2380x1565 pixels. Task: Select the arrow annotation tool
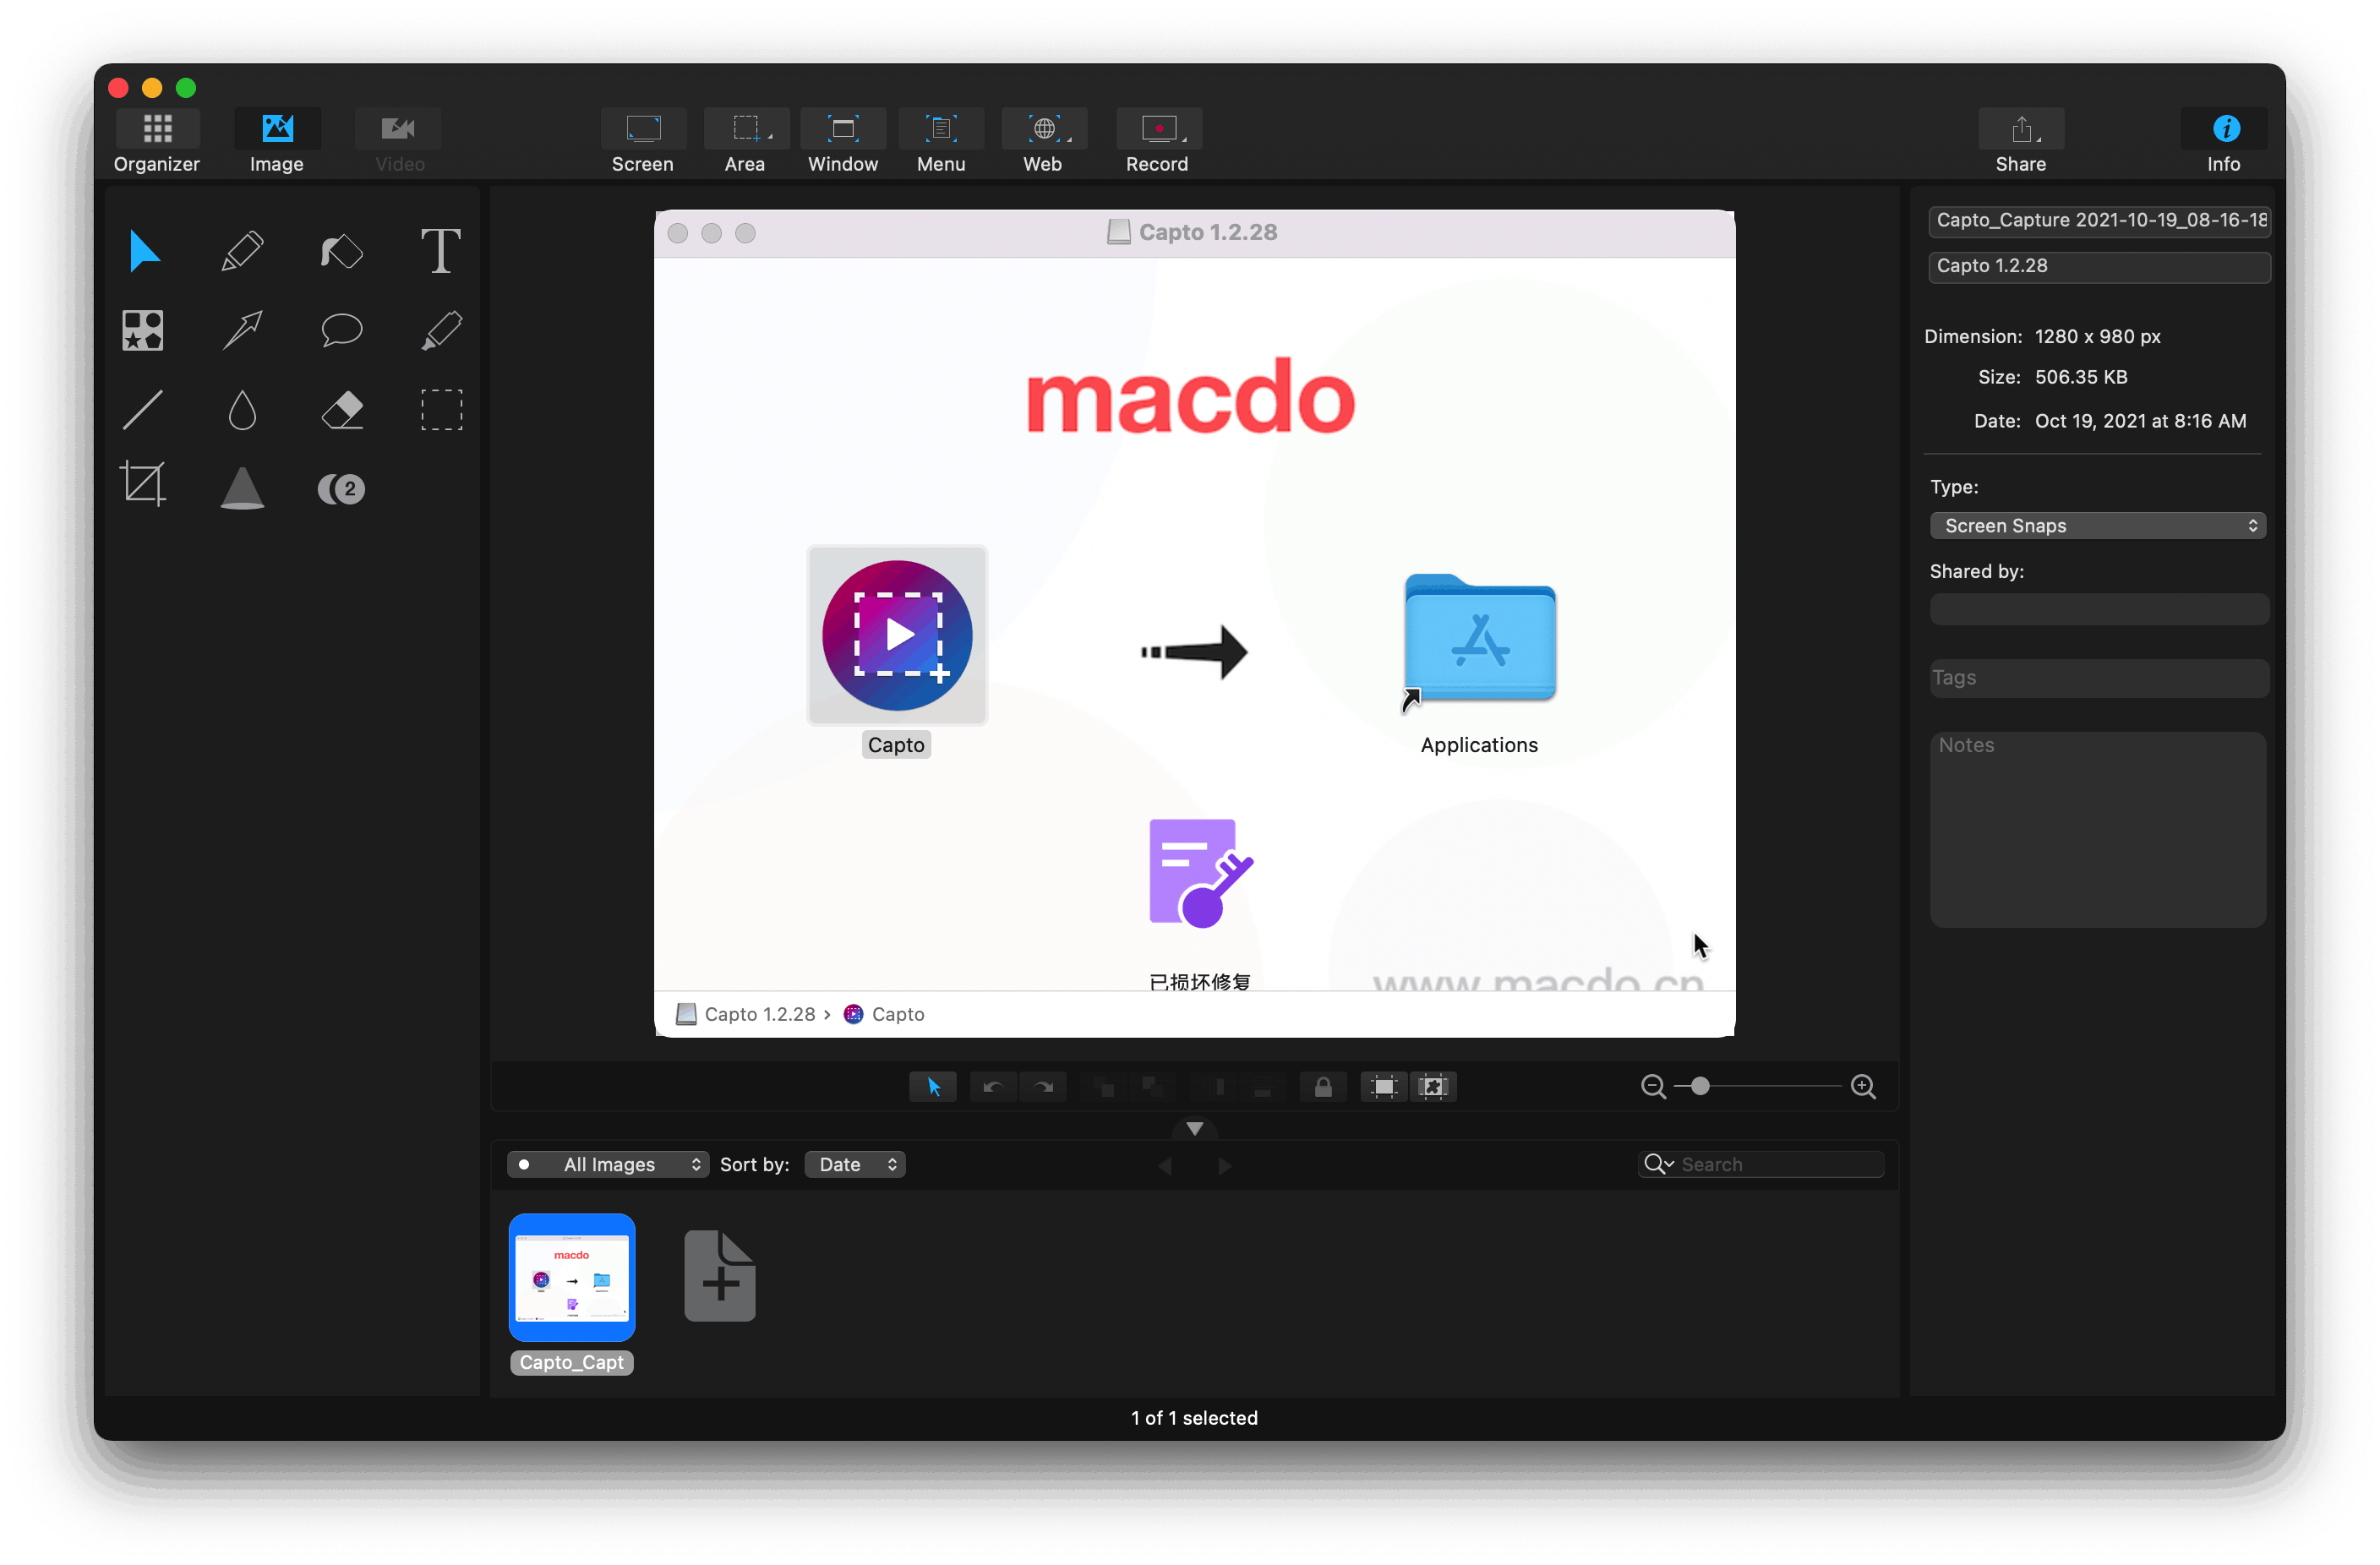(x=242, y=330)
